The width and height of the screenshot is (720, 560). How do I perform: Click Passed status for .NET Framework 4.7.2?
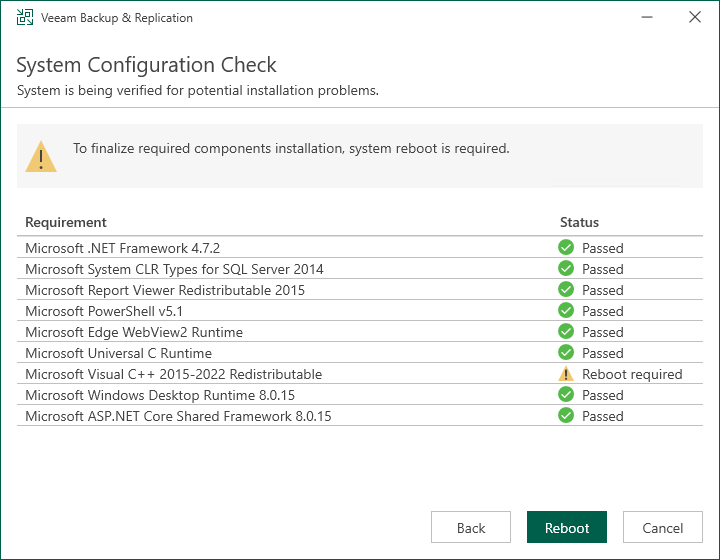coord(602,248)
